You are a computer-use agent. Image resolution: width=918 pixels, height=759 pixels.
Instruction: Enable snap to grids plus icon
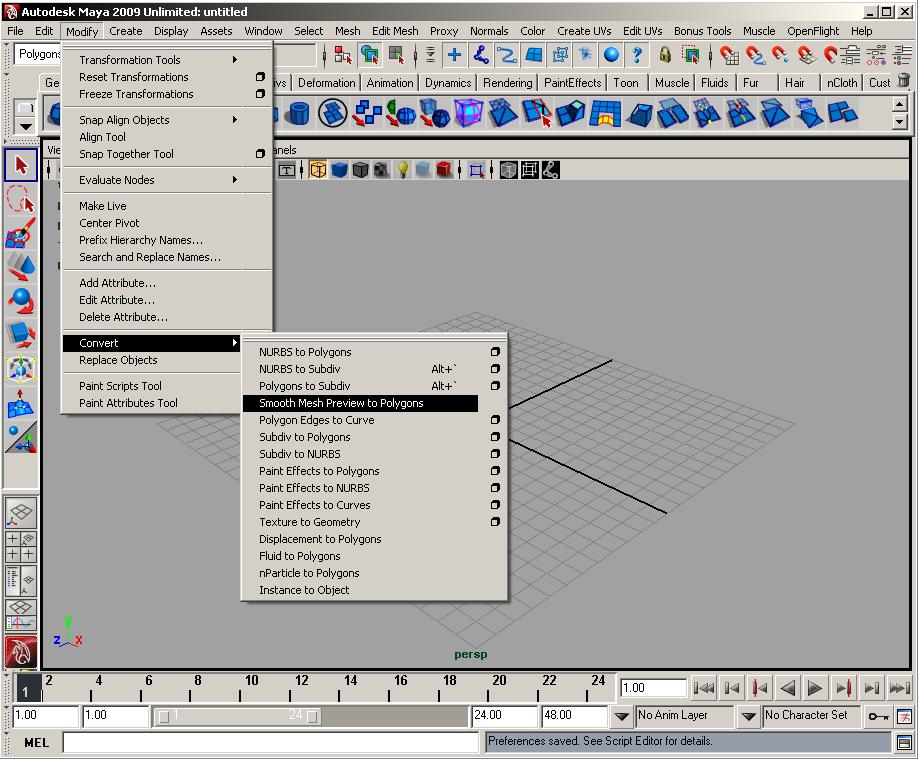click(x=454, y=55)
